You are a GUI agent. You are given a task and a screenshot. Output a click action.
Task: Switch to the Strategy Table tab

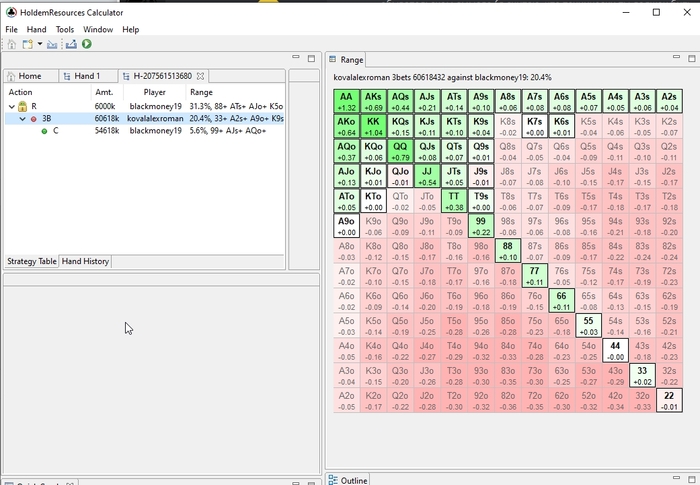[32, 261]
